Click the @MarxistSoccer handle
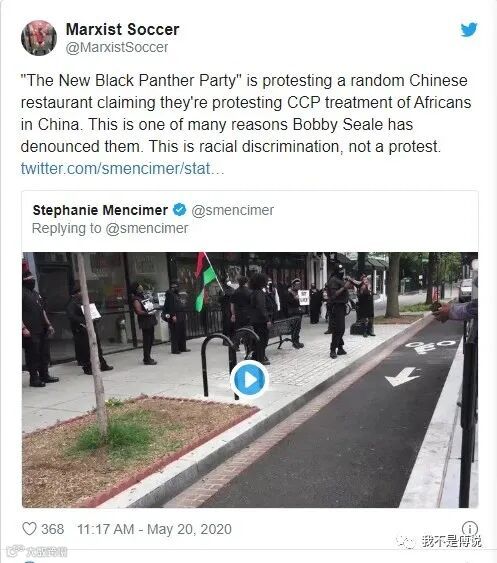Screen dimensions: 497x563 click(117, 47)
